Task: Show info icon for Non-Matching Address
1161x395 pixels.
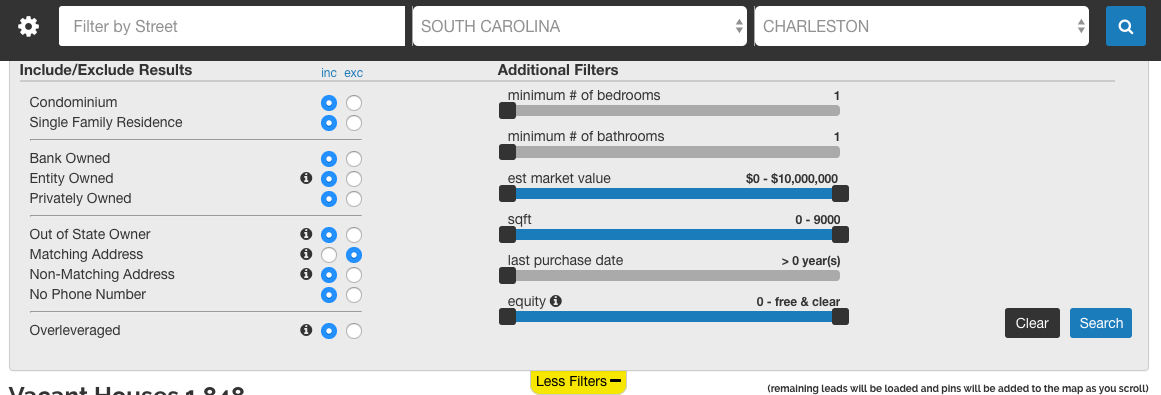Action: pyautogui.click(x=306, y=273)
